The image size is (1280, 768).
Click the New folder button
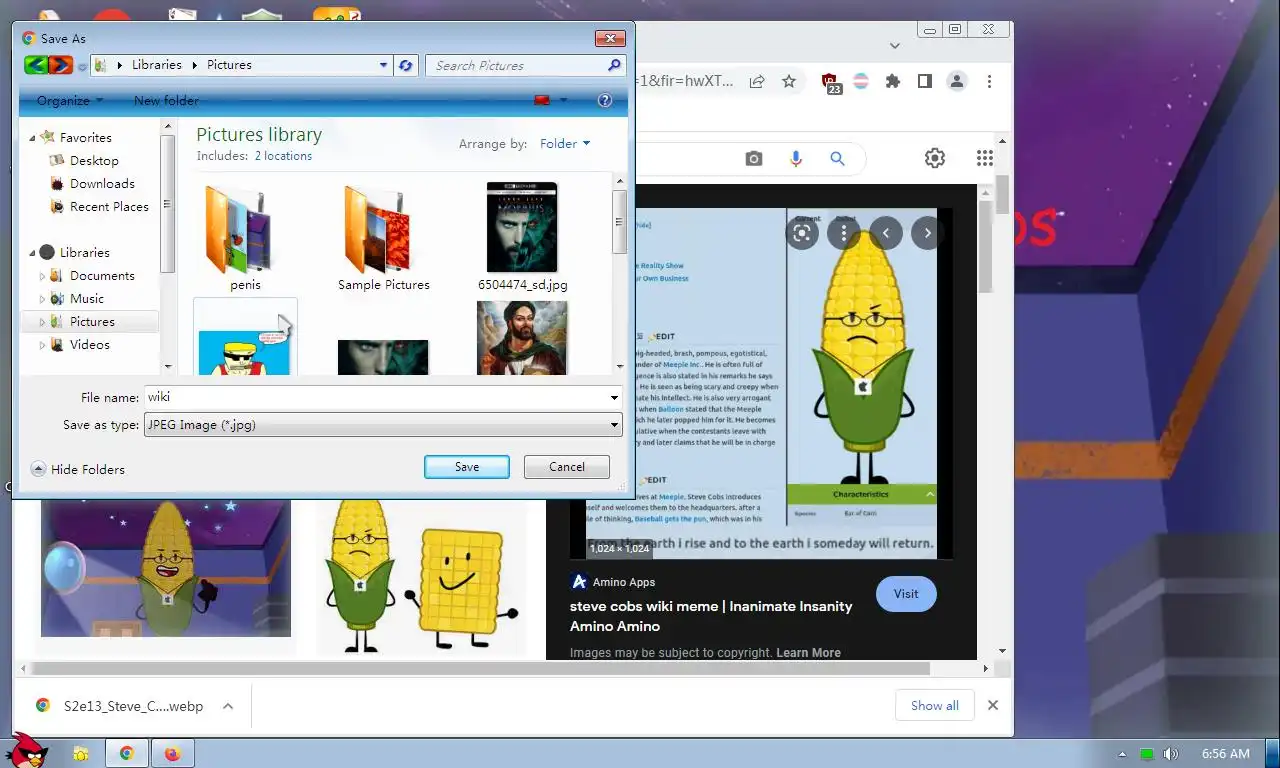click(166, 100)
